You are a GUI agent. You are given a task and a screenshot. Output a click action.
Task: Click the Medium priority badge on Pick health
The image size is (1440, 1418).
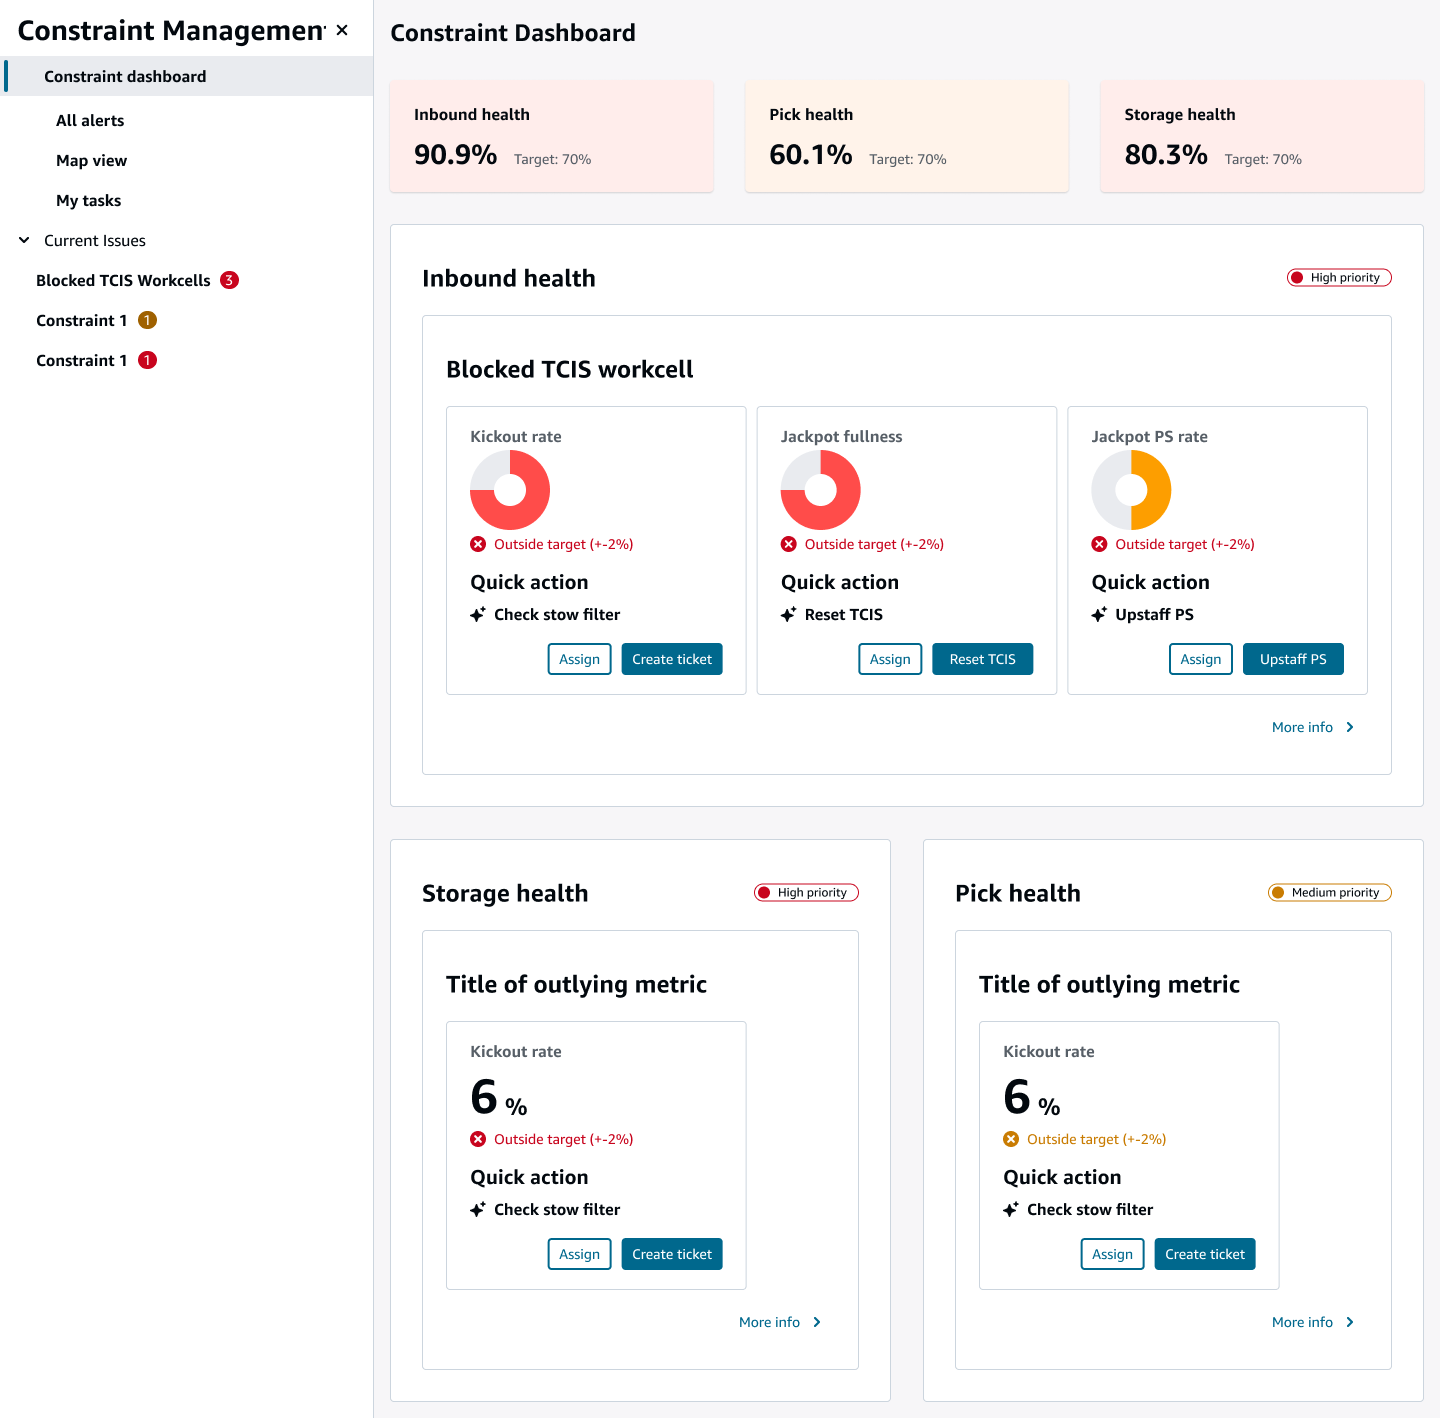[x=1330, y=892]
